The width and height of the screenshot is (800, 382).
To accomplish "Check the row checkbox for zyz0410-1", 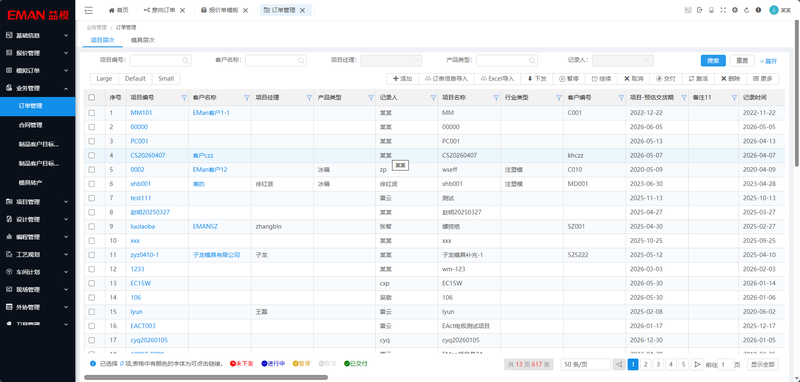I will click(91, 255).
